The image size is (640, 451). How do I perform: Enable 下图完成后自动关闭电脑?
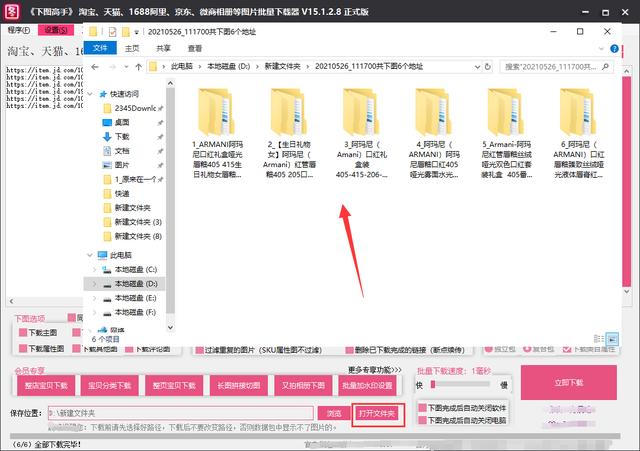click(422, 420)
